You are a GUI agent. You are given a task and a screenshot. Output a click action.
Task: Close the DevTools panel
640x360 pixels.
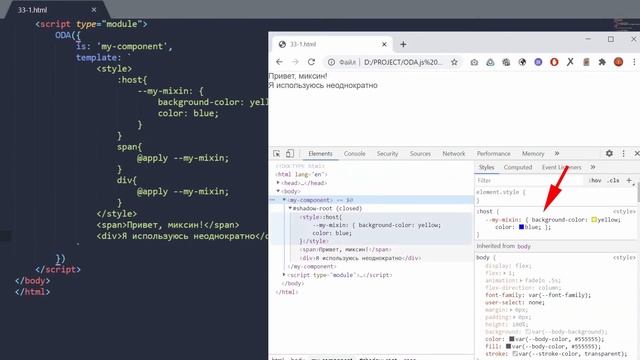[637, 153]
